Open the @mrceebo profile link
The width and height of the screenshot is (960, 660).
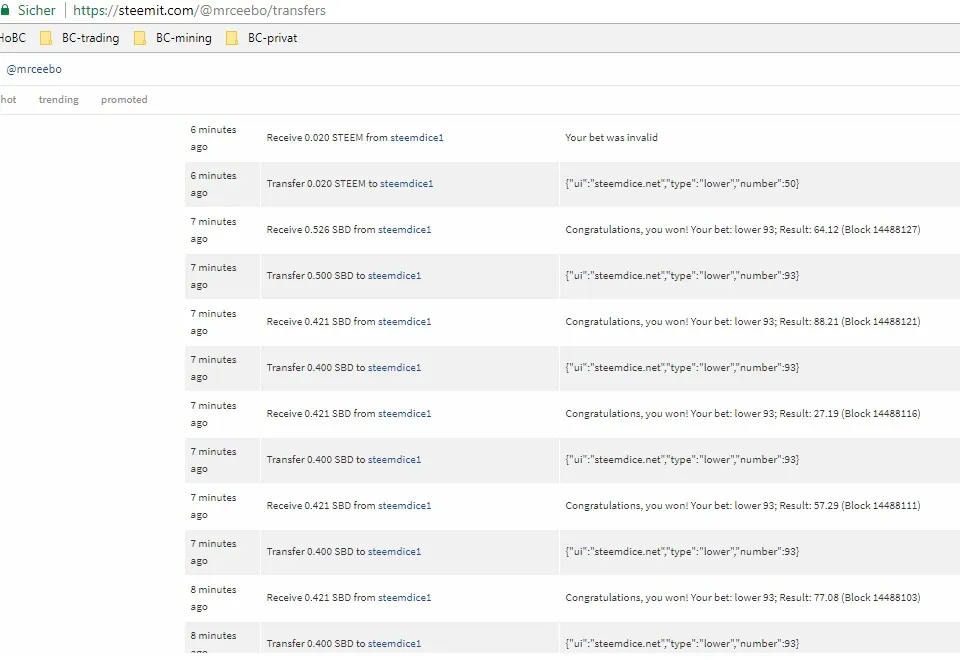click(x=34, y=69)
